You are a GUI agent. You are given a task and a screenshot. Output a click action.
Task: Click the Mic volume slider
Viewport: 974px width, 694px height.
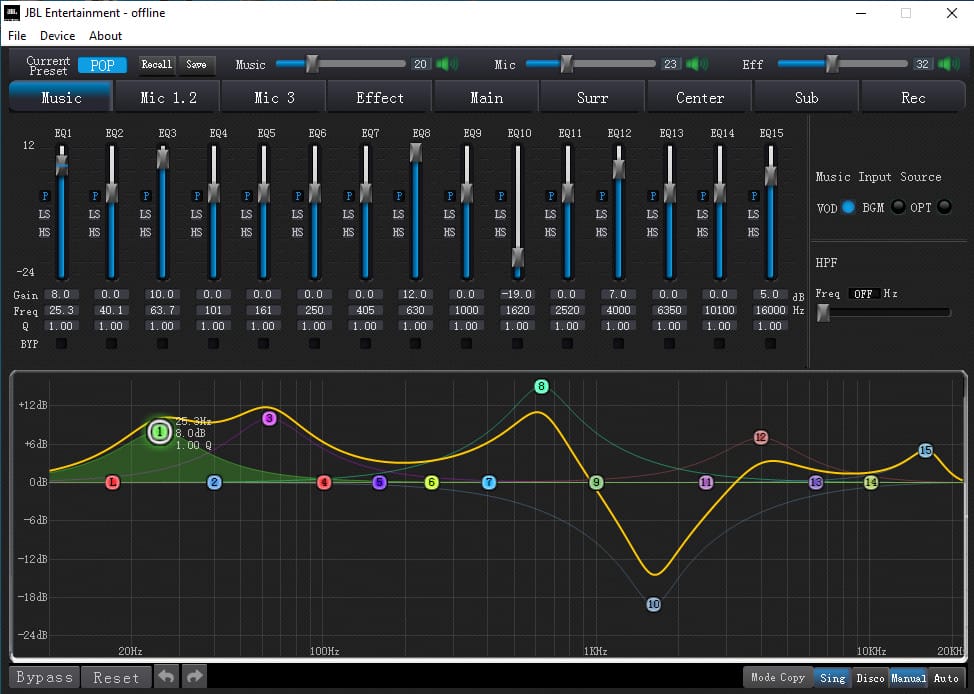pos(591,63)
